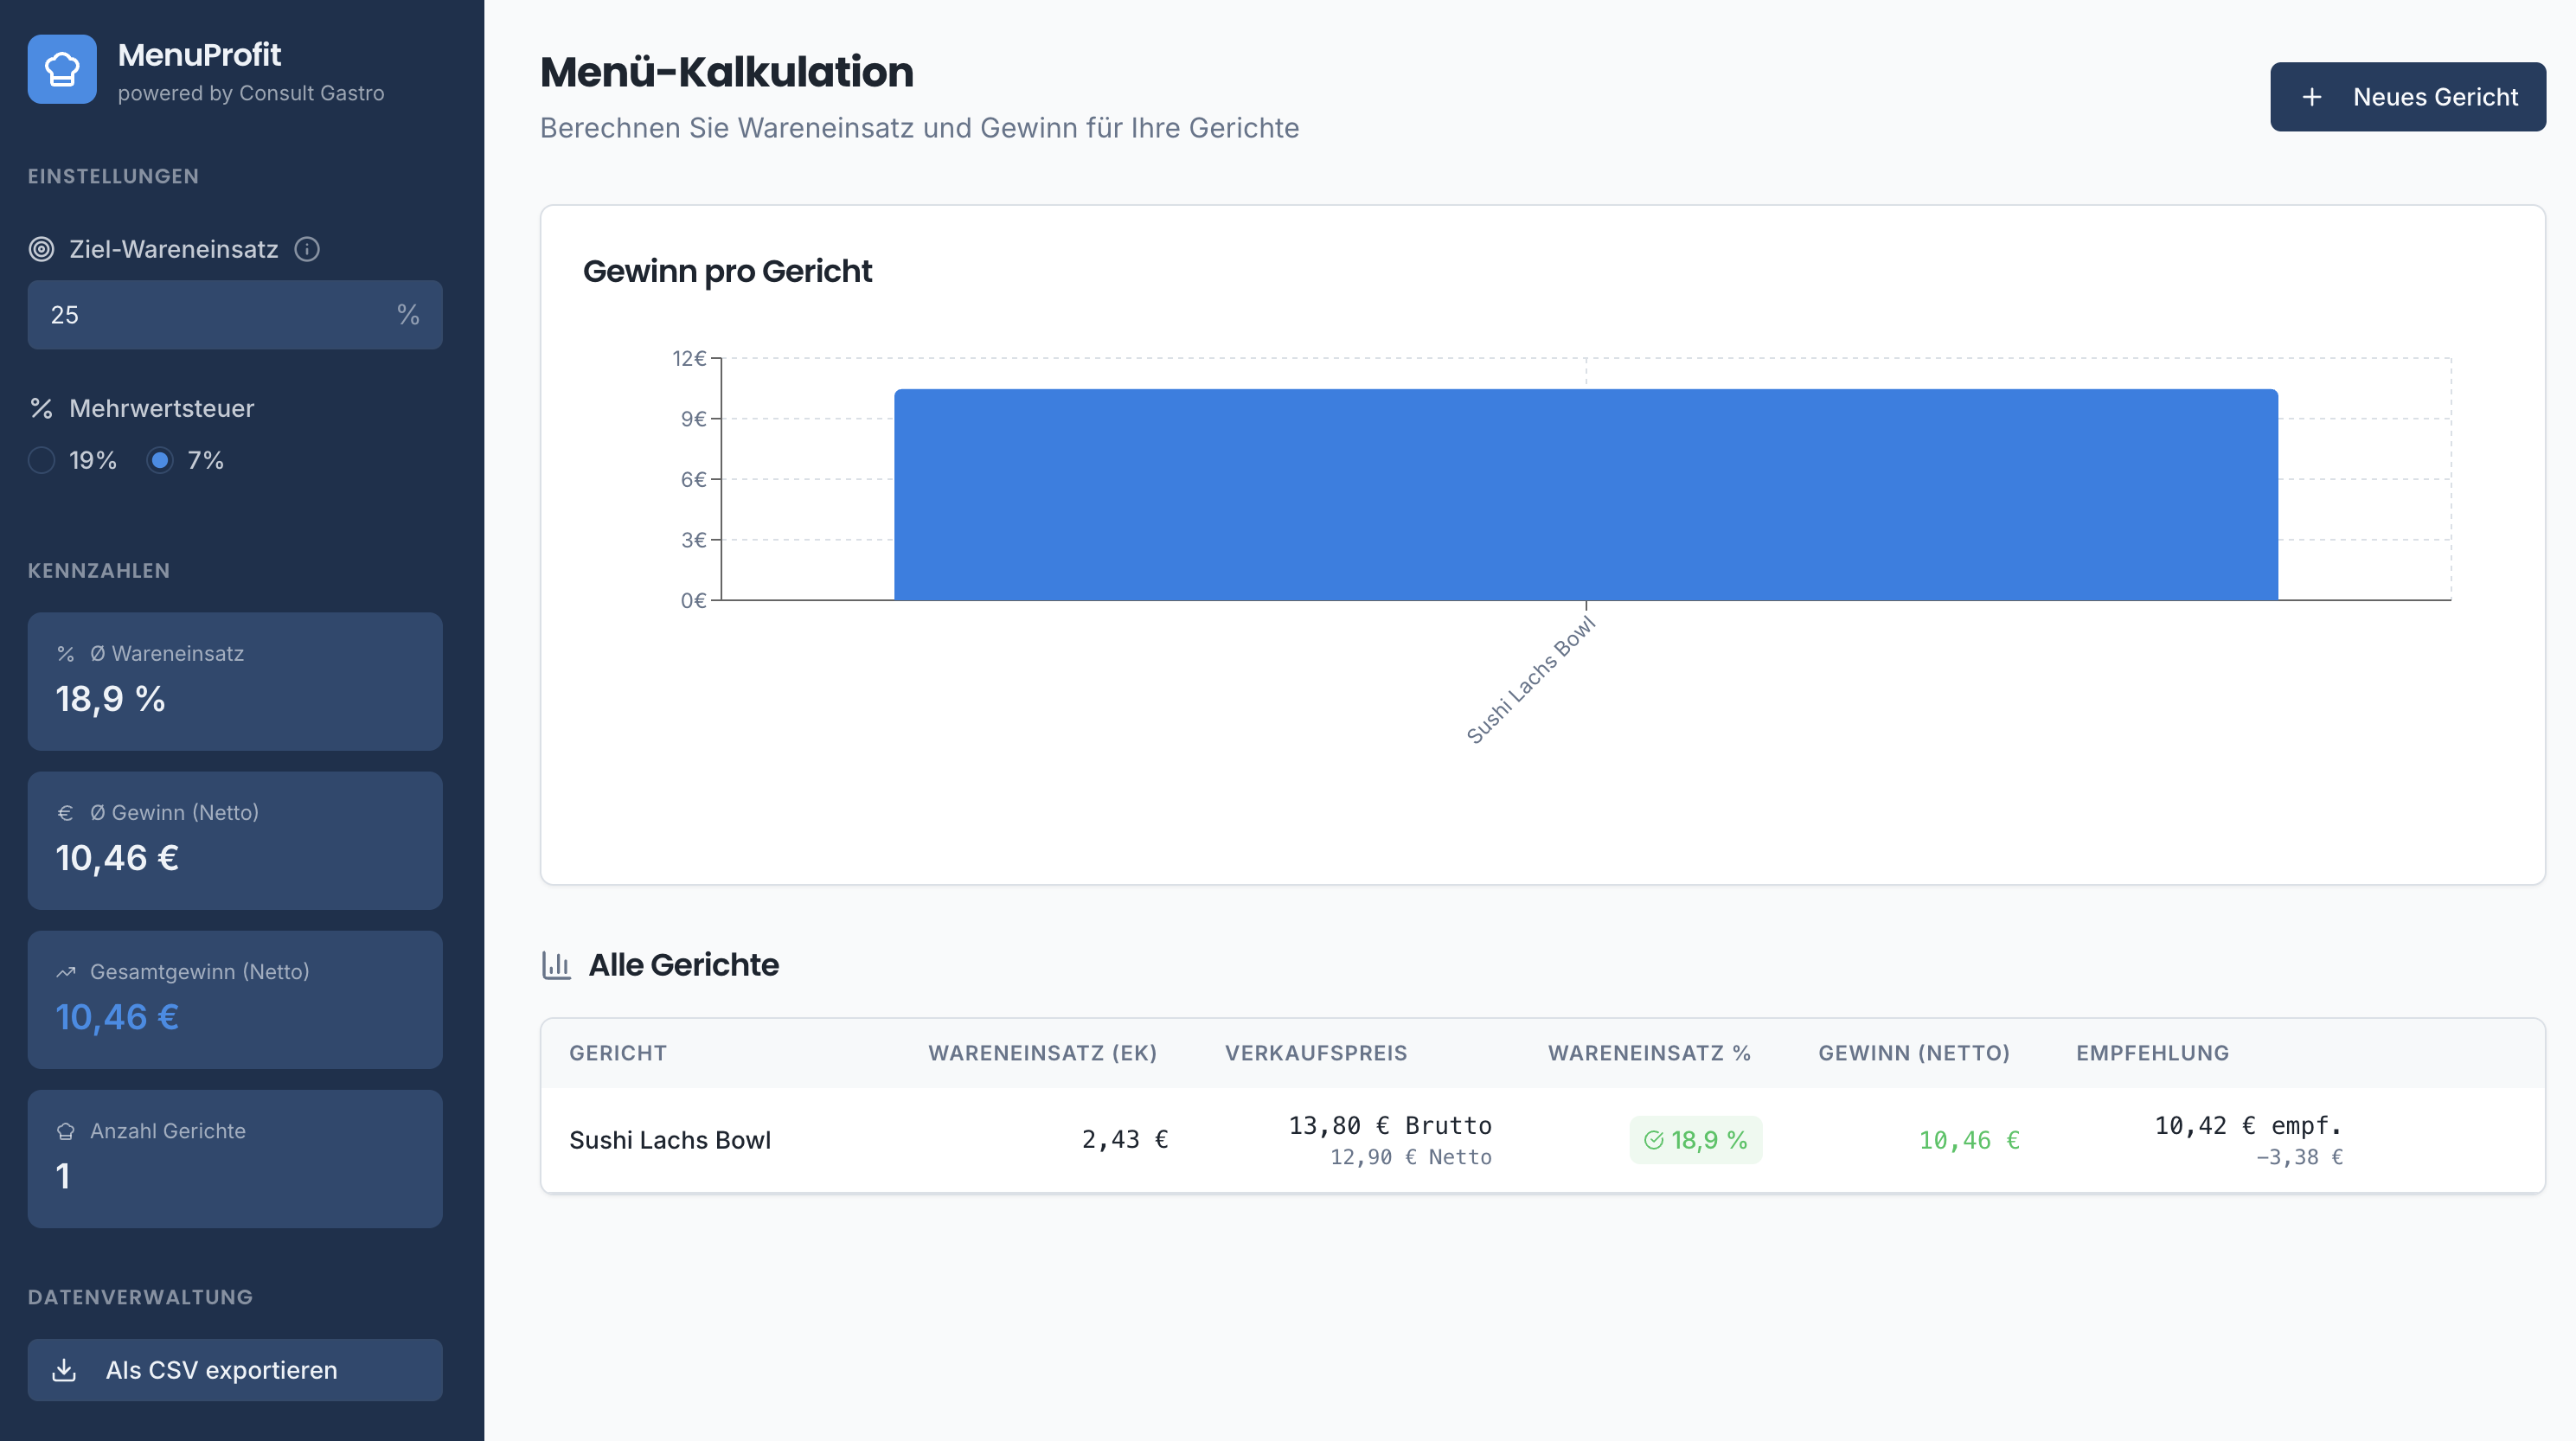Click the green 18,9 % Wareneinsatz badge
Screen dimensions: 2576x1441
coord(1695,1139)
